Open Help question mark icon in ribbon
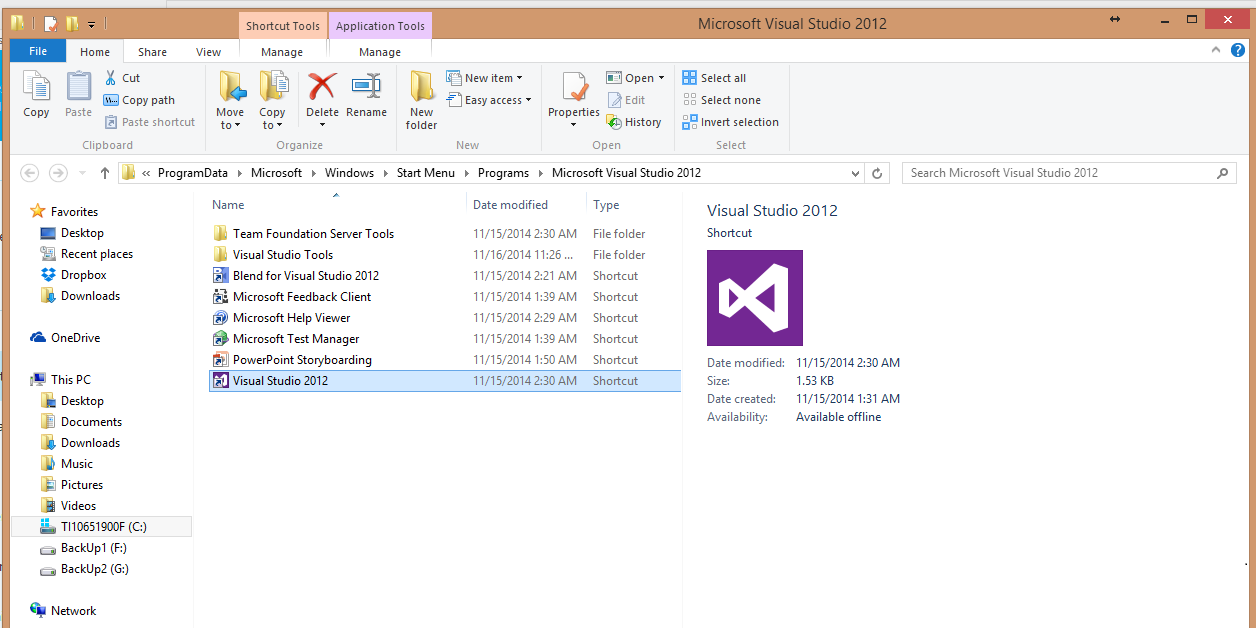This screenshot has width=1256, height=628. pos(1239,51)
